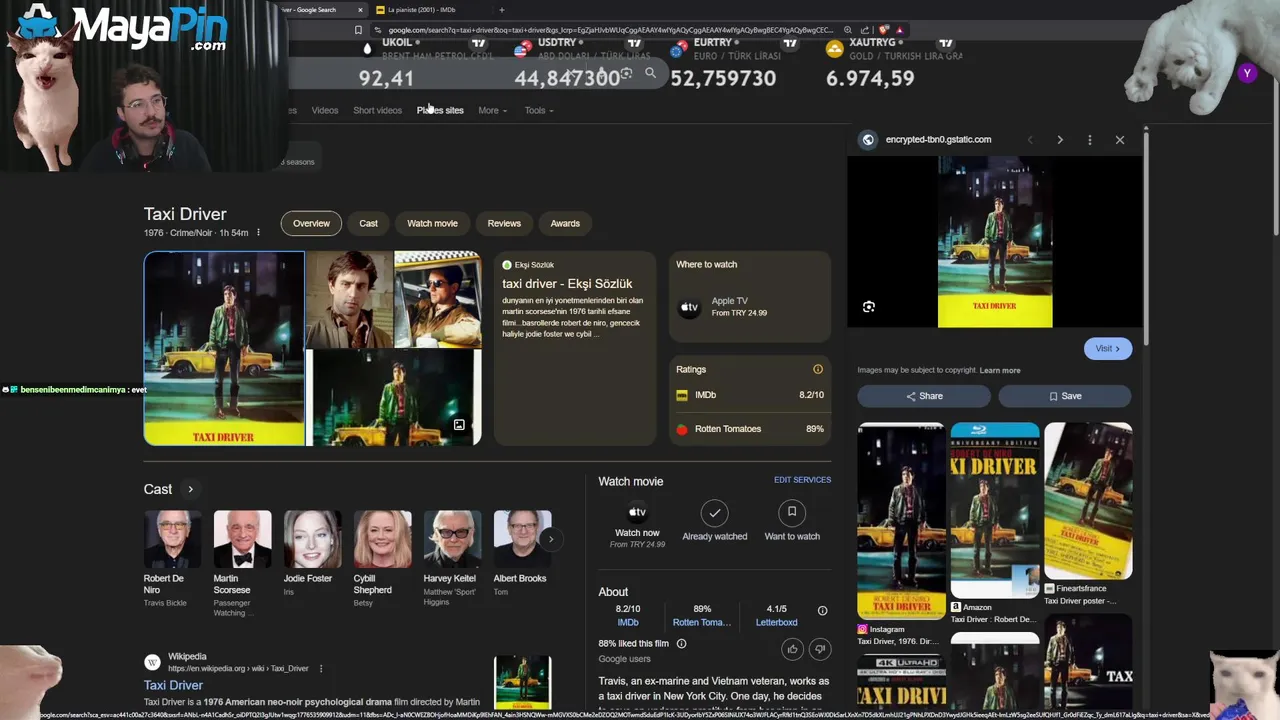Select the Reviews chip
This screenshot has width=1280, height=720.
[x=504, y=223]
